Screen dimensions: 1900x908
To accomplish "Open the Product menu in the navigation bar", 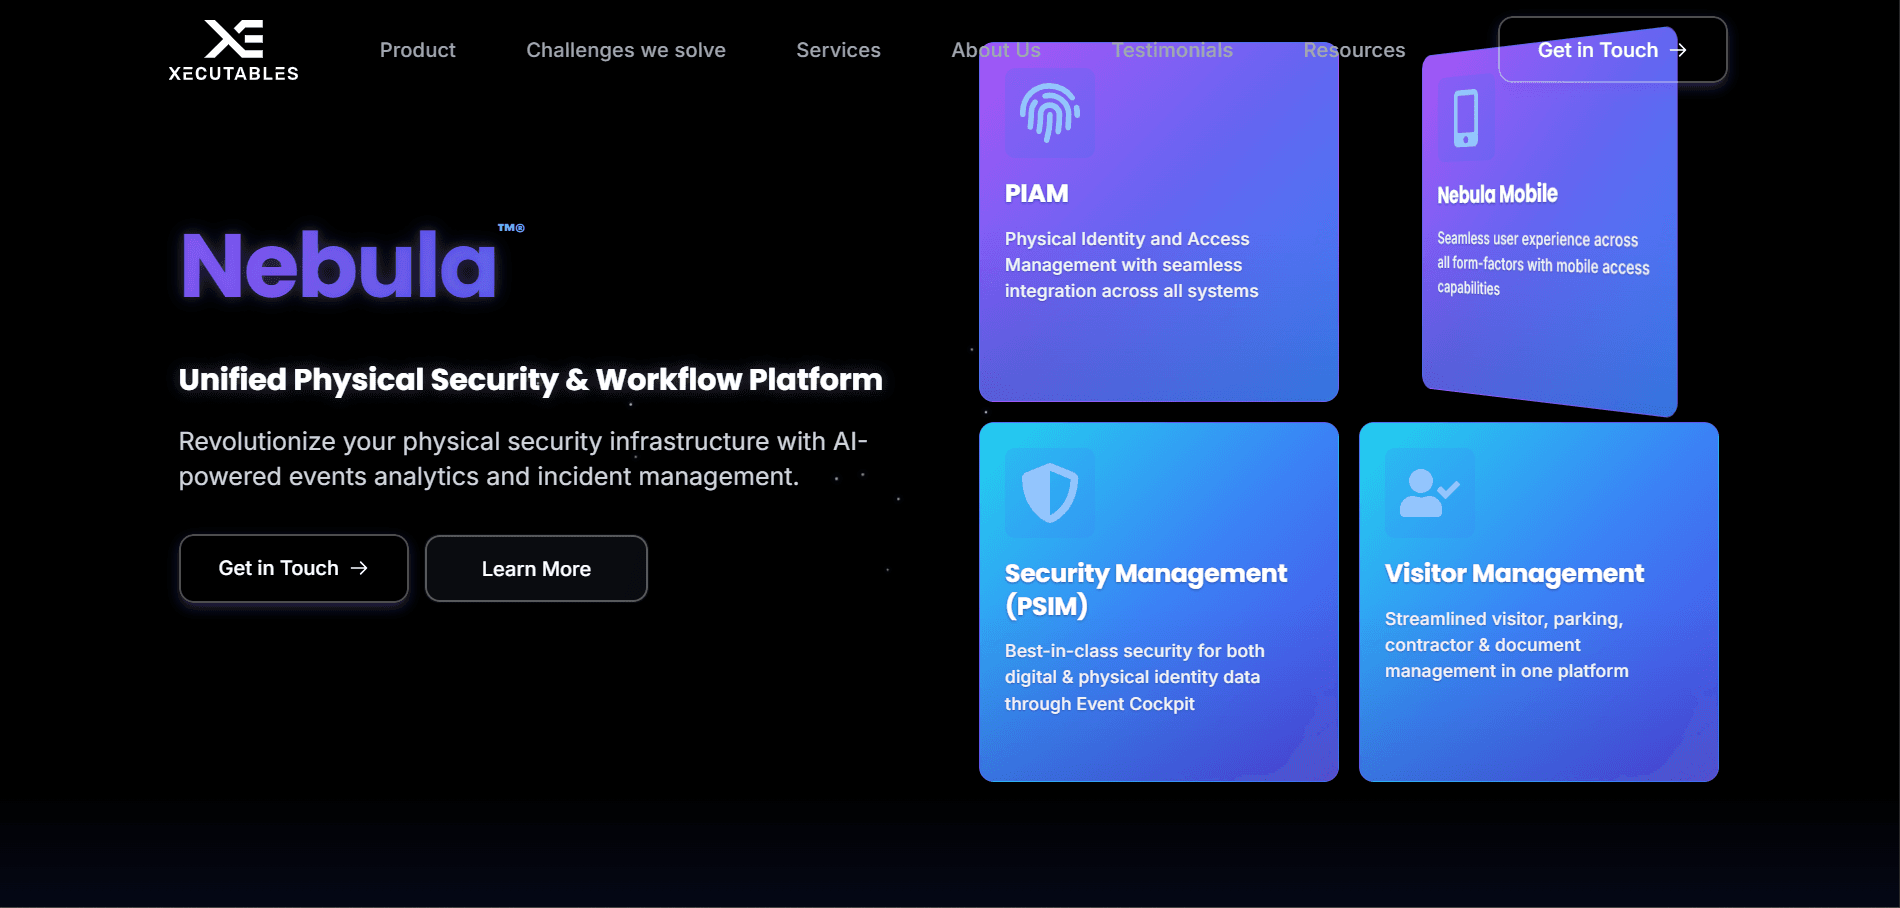I will pos(417,50).
